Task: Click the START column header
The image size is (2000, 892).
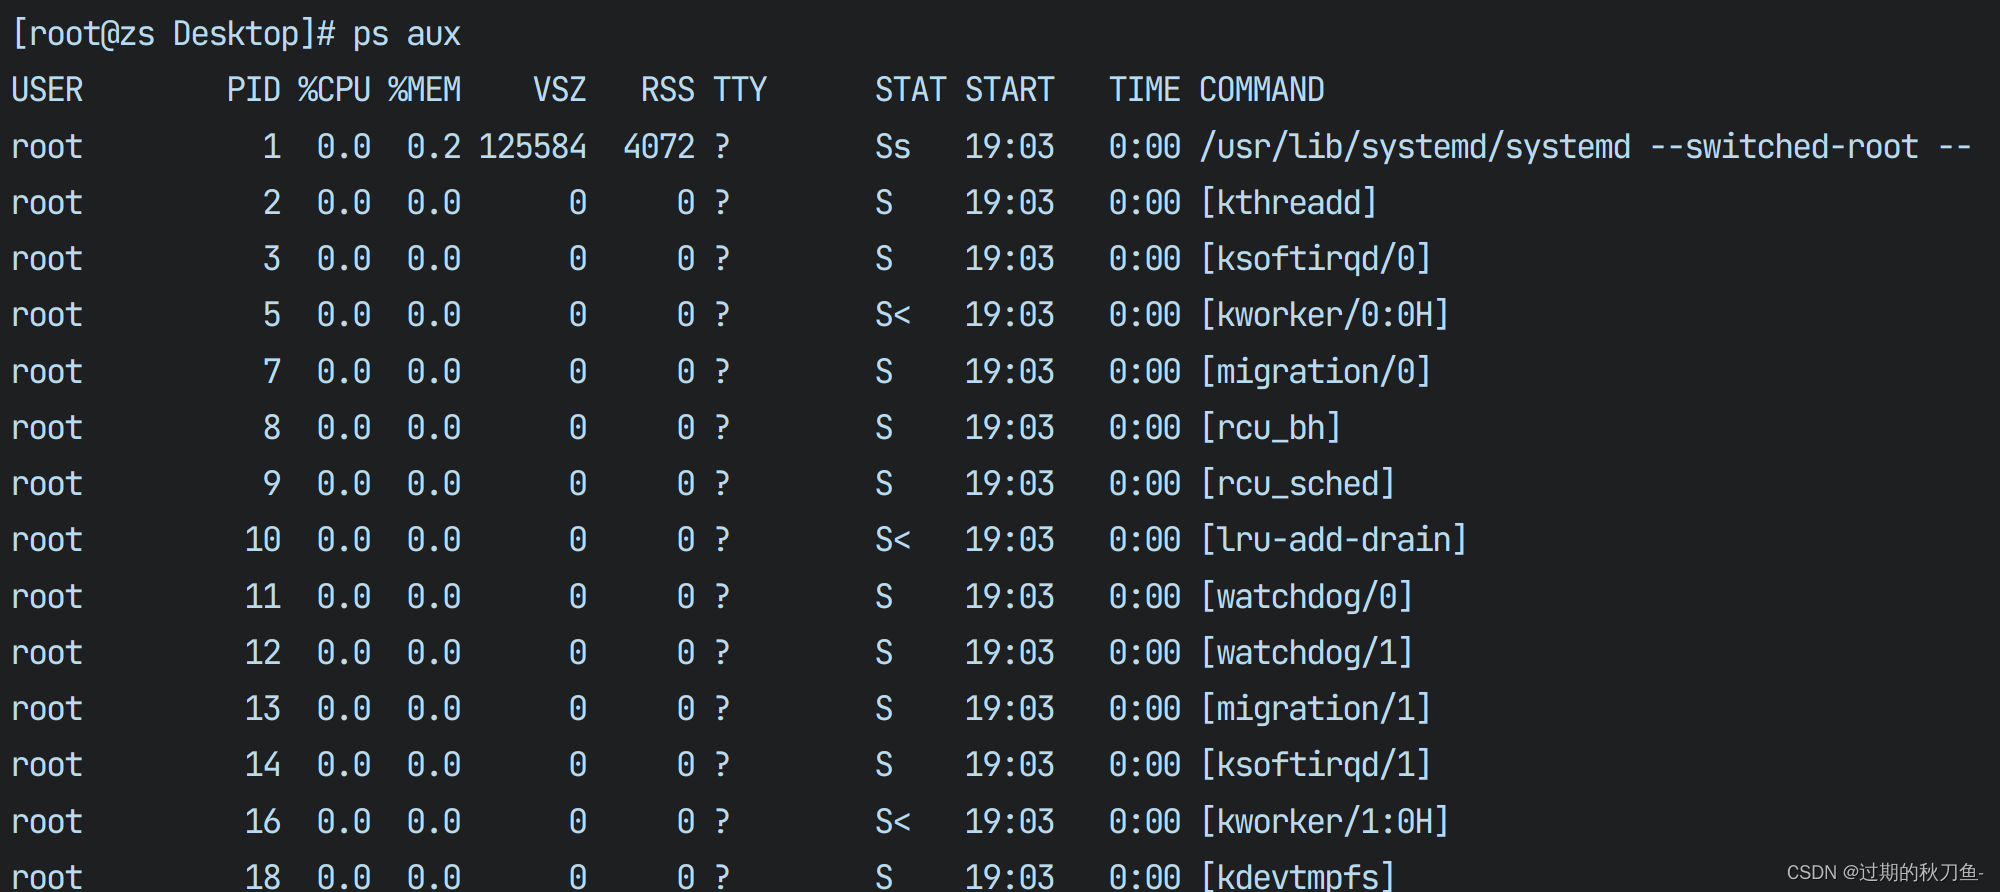Action: coord(1009,90)
